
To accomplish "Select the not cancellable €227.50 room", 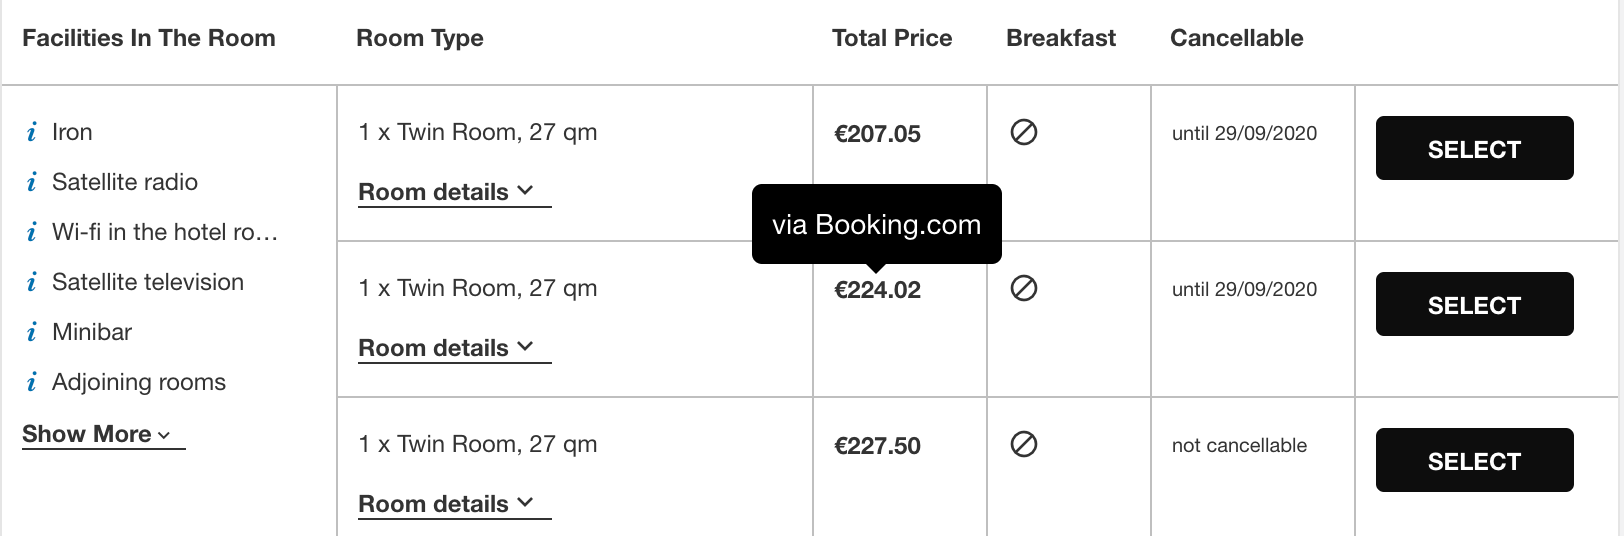I will tap(1475, 460).
